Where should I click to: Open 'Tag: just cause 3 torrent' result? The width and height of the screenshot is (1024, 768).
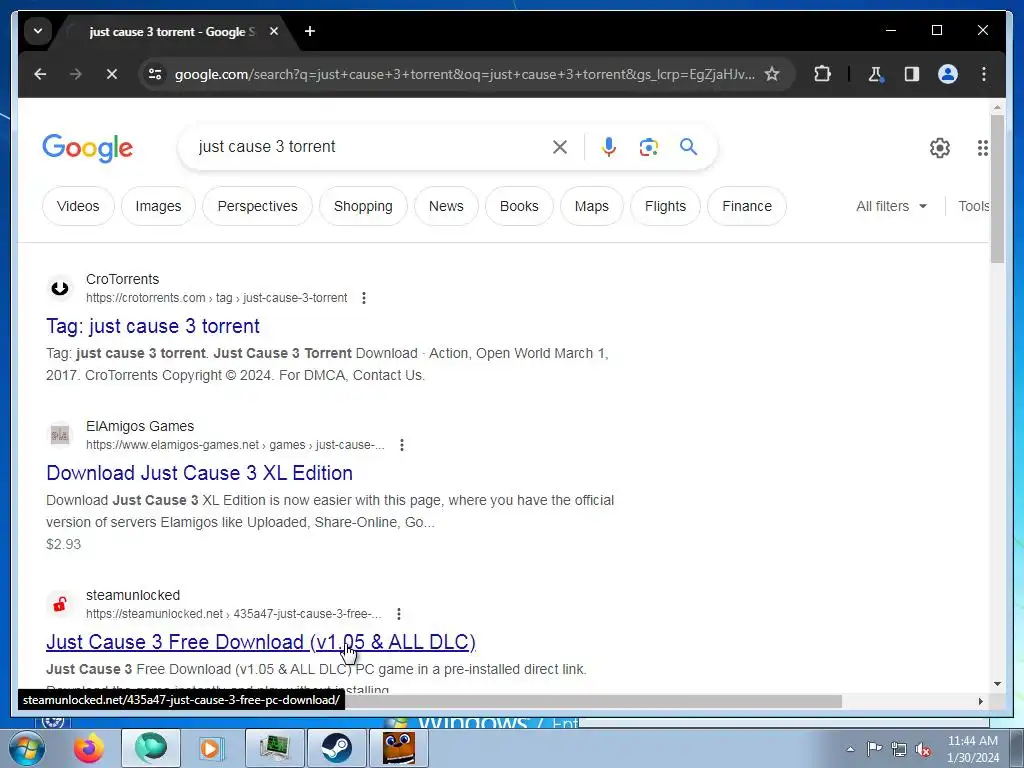pyautogui.click(x=153, y=326)
